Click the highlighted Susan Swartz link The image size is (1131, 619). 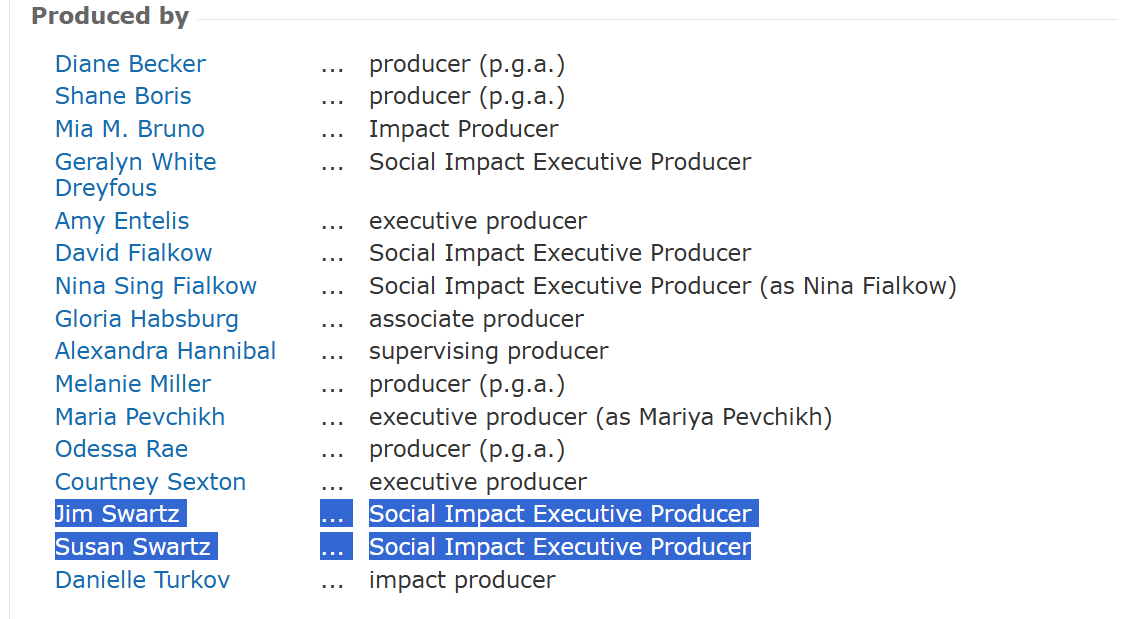pos(133,547)
